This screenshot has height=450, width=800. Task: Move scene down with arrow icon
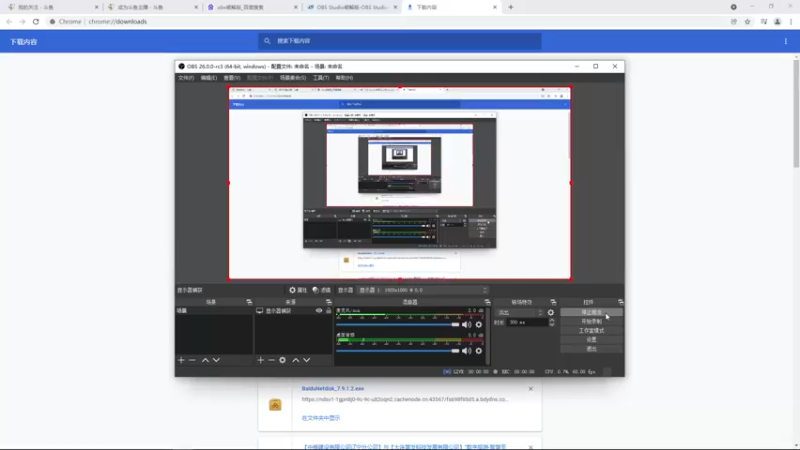point(216,360)
